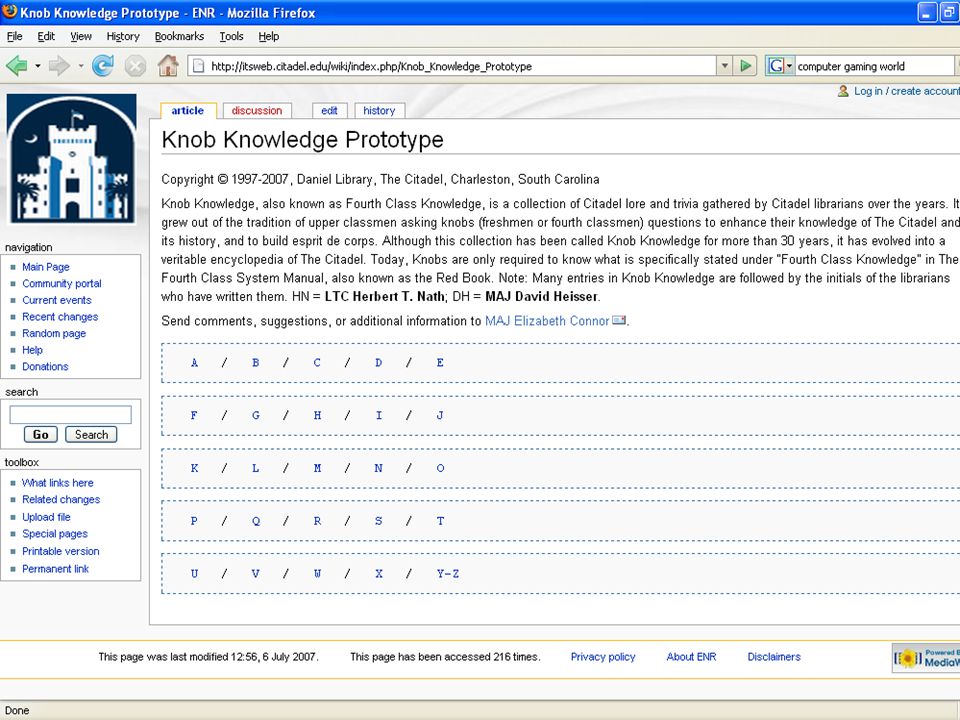
Task: Switch to the discussion tab
Action: (x=257, y=111)
